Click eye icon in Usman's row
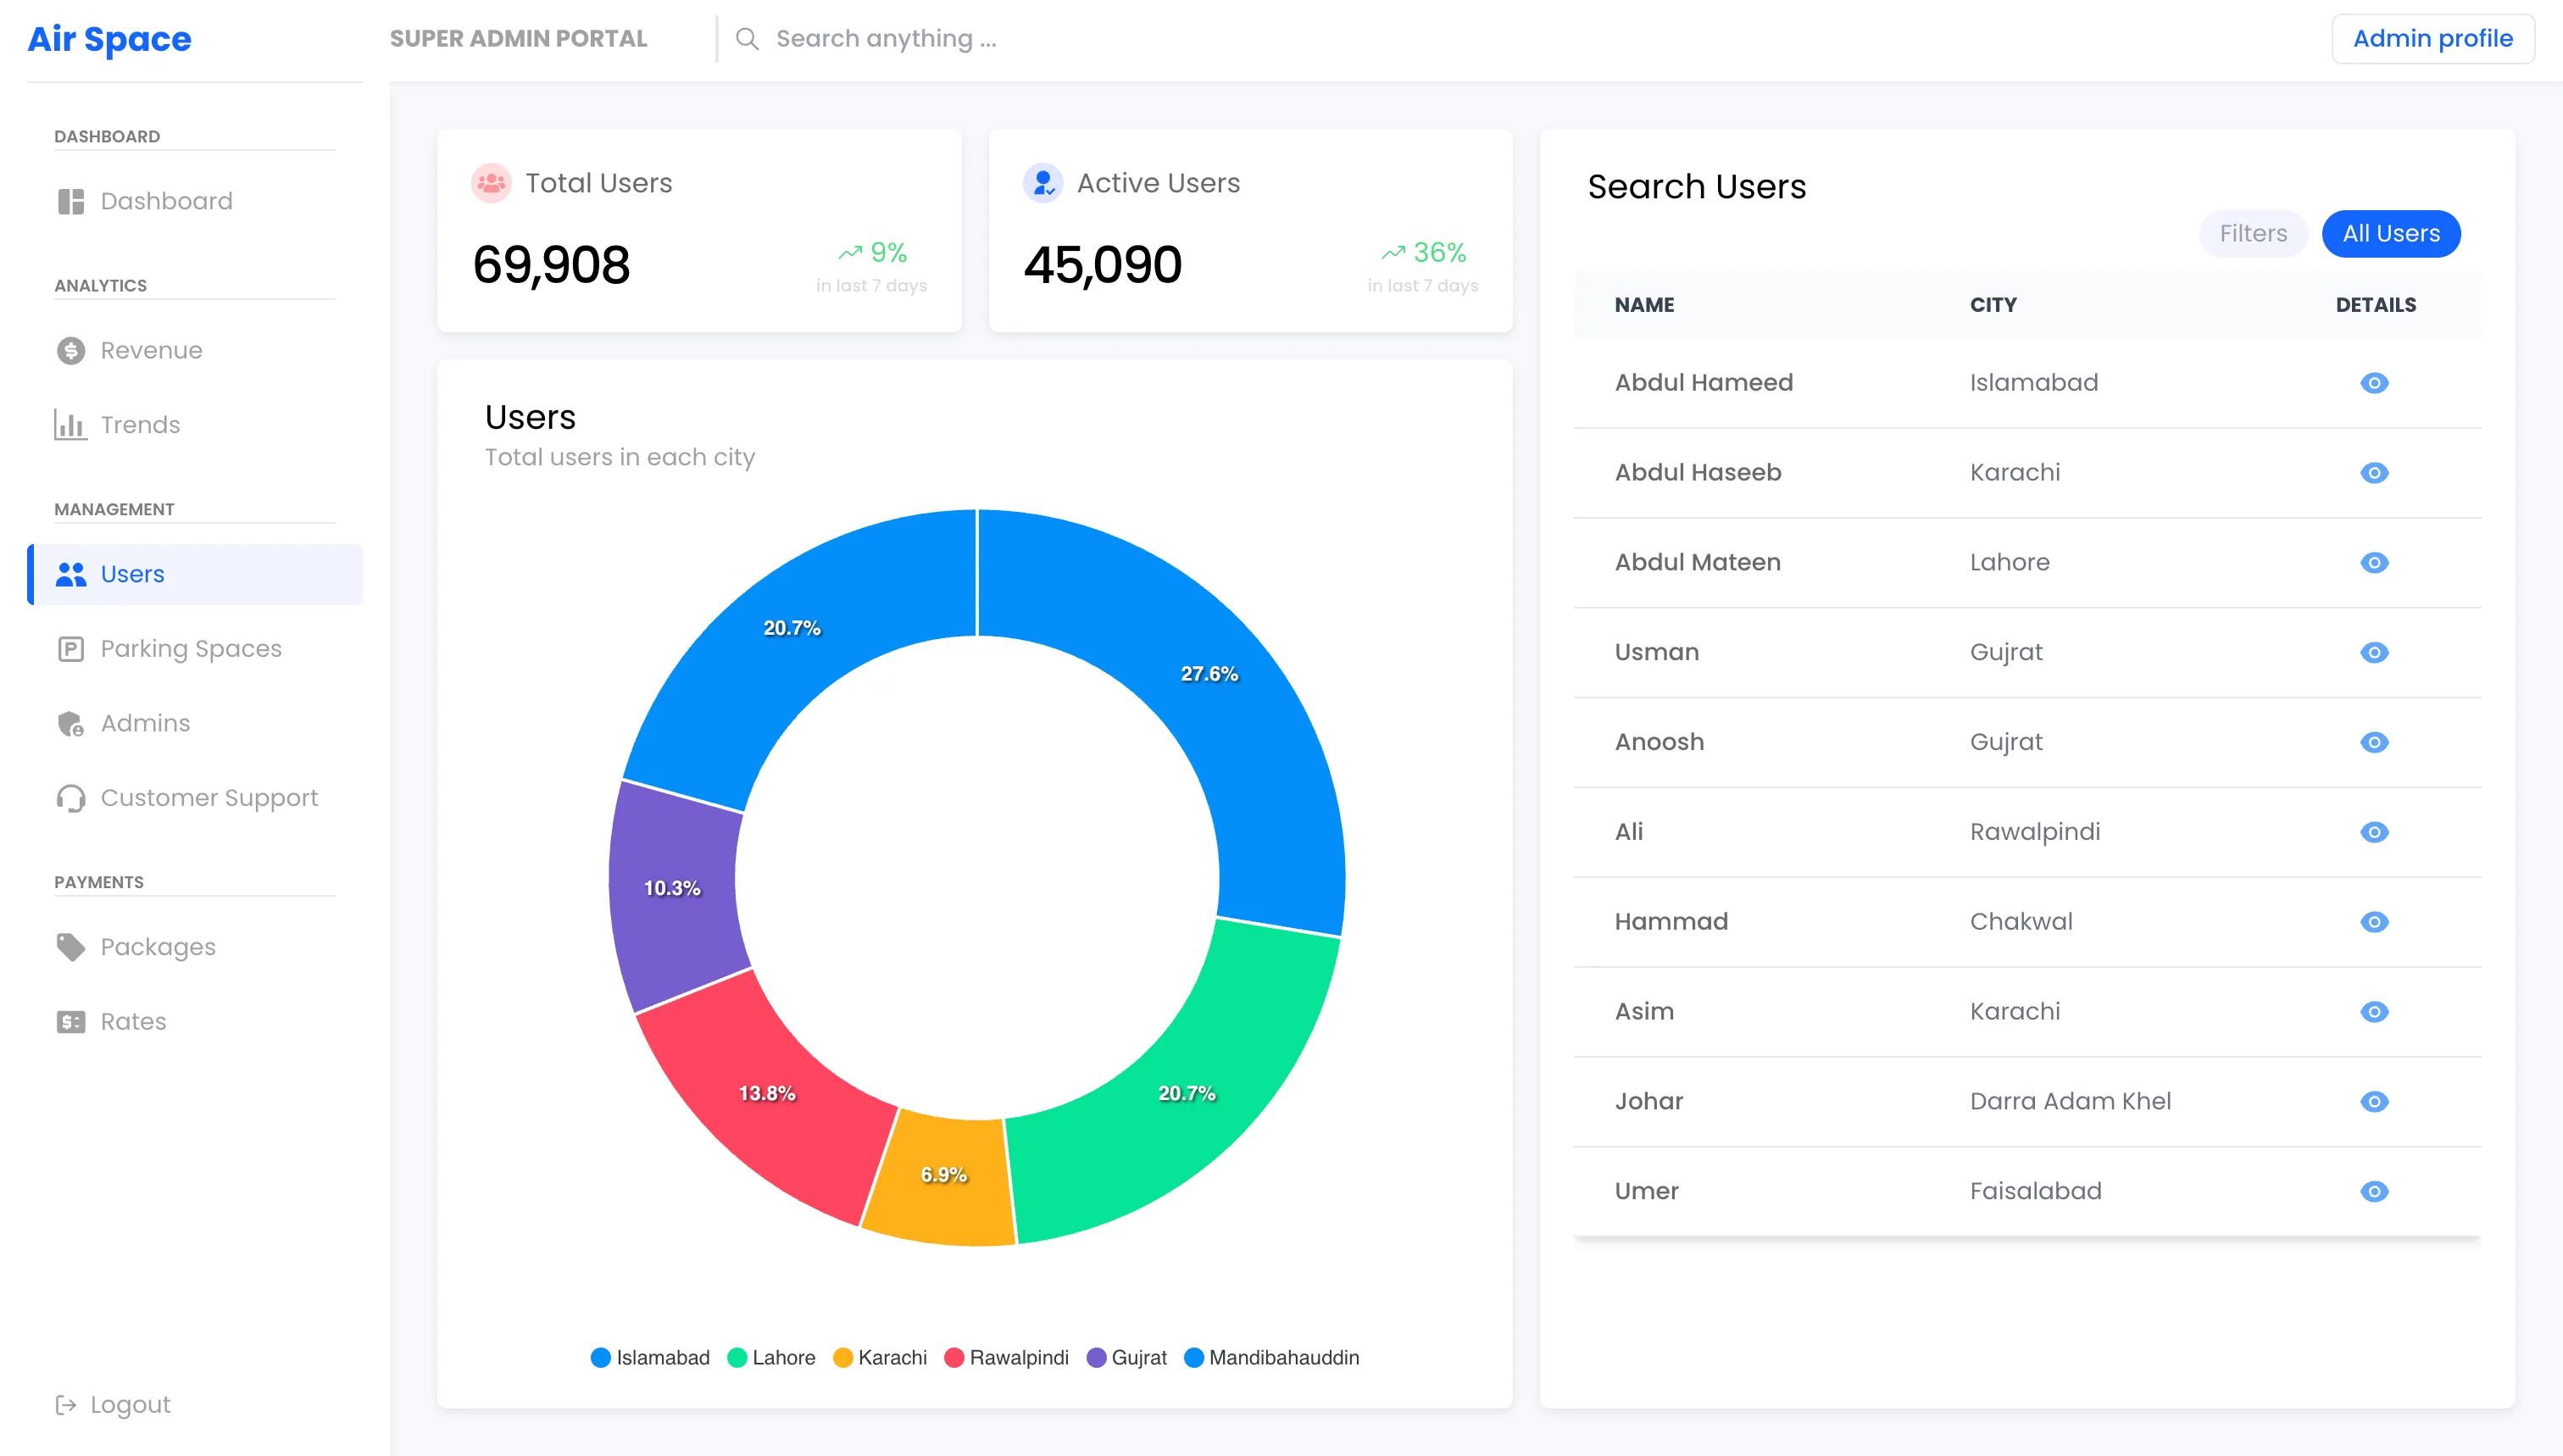The height and width of the screenshot is (1456, 2563). pyautogui.click(x=2373, y=652)
